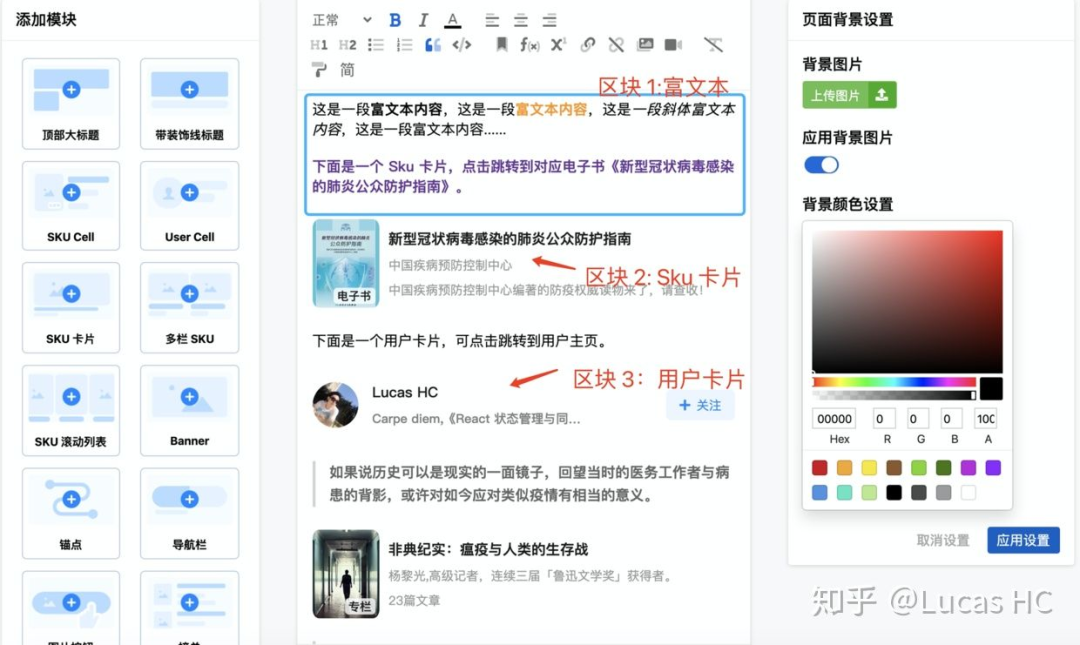Viewport: 1080px width, 645px height.
Task: Toggle blockquote formatting
Action: [x=433, y=45]
